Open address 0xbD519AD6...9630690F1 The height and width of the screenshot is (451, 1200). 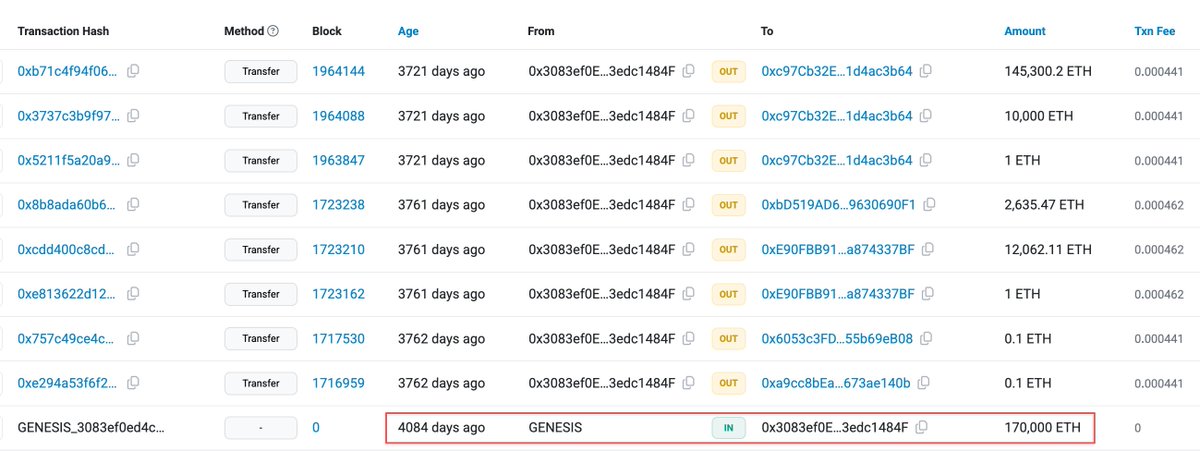pyautogui.click(x=838, y=205)
